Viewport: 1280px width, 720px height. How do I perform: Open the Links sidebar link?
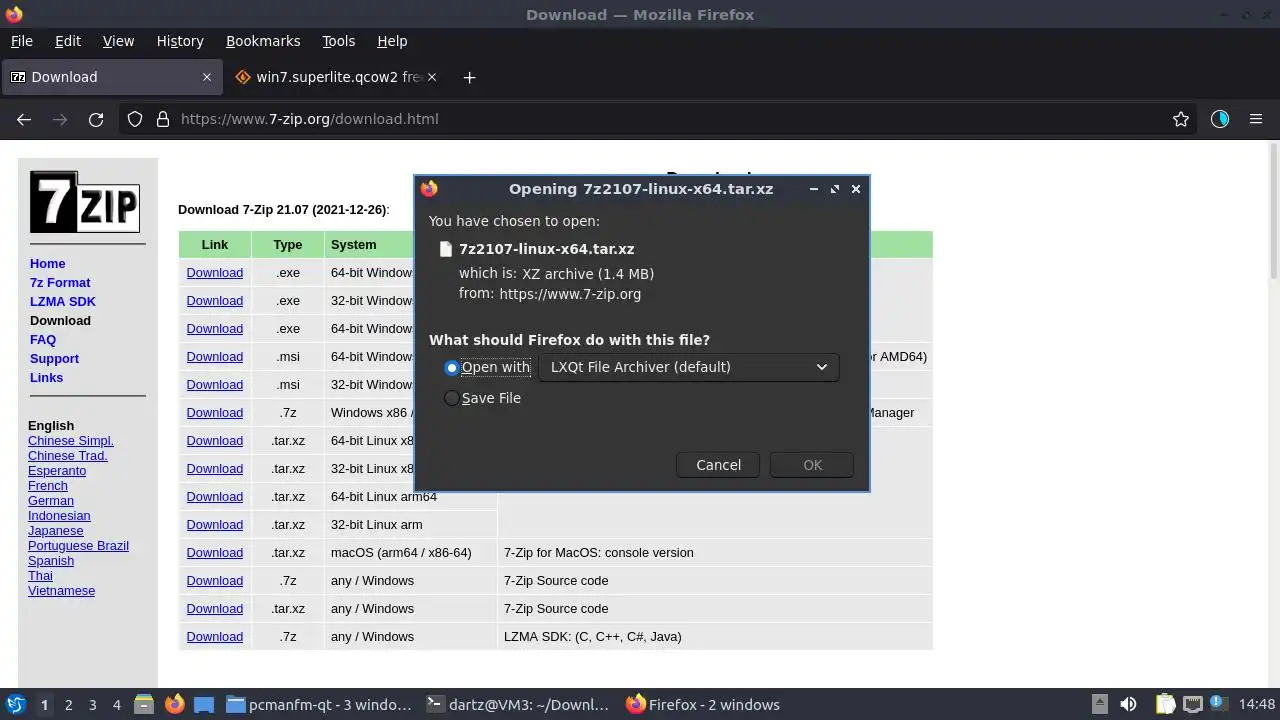point(46,378)
